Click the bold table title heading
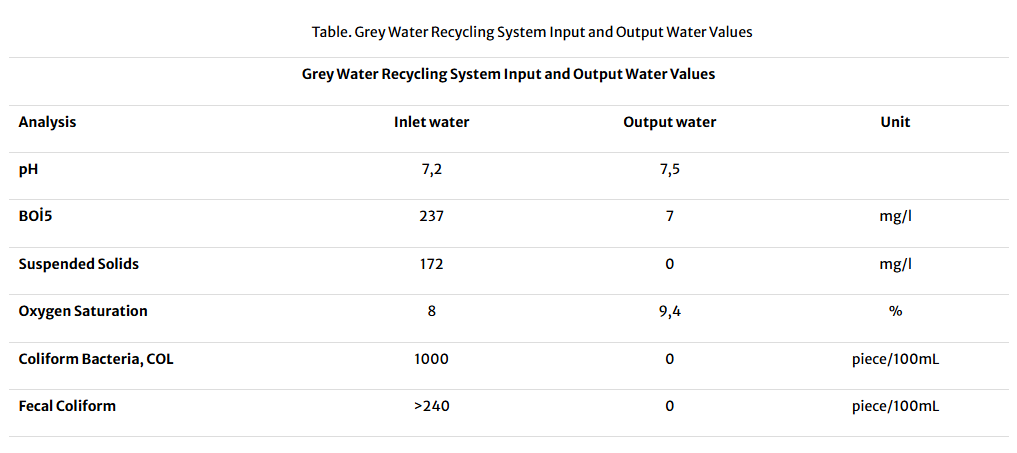The width and height of the screenshot is (1017, 453). click(x=508, y=74)
